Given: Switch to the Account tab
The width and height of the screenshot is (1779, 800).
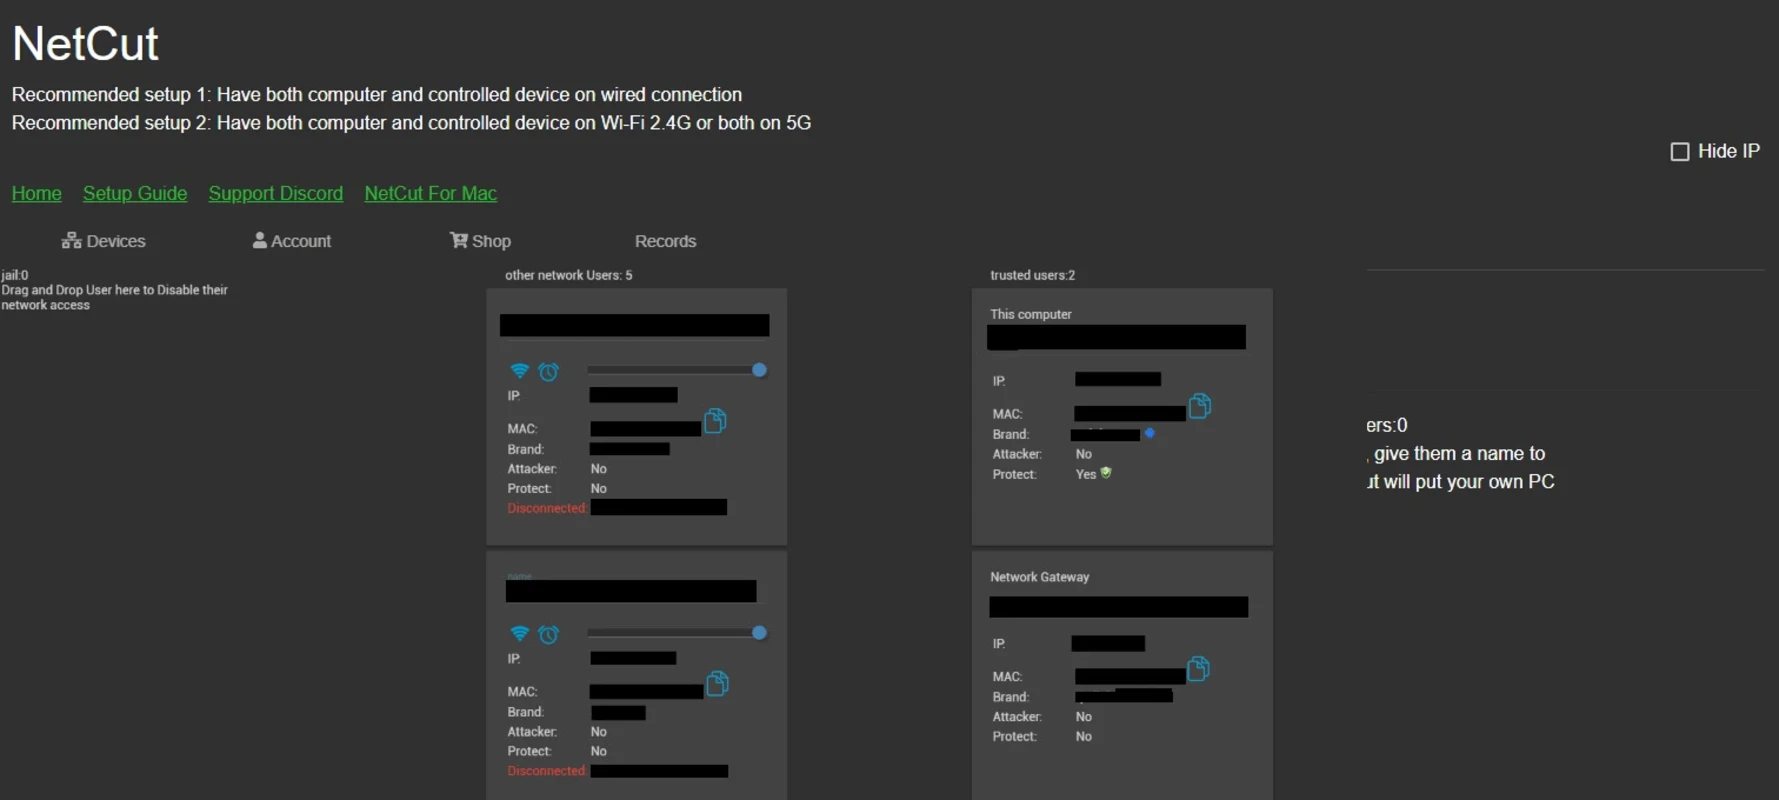Looking at the screenshot, I should pyautogui.click(x=292, y=241).
